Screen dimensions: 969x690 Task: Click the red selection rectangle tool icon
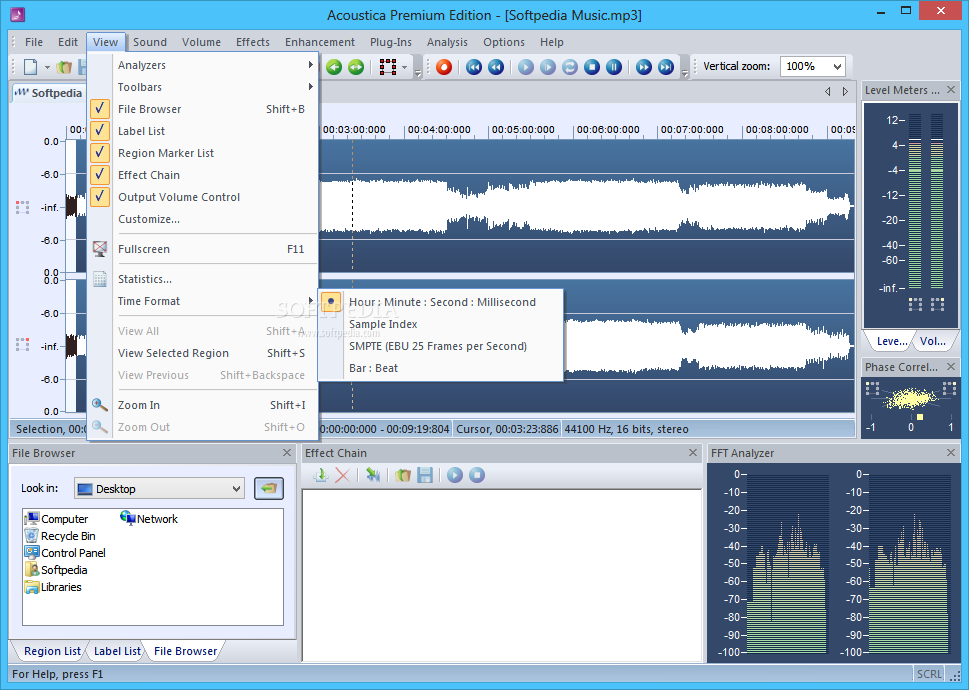pyautogui.click(x=388, y=67)
